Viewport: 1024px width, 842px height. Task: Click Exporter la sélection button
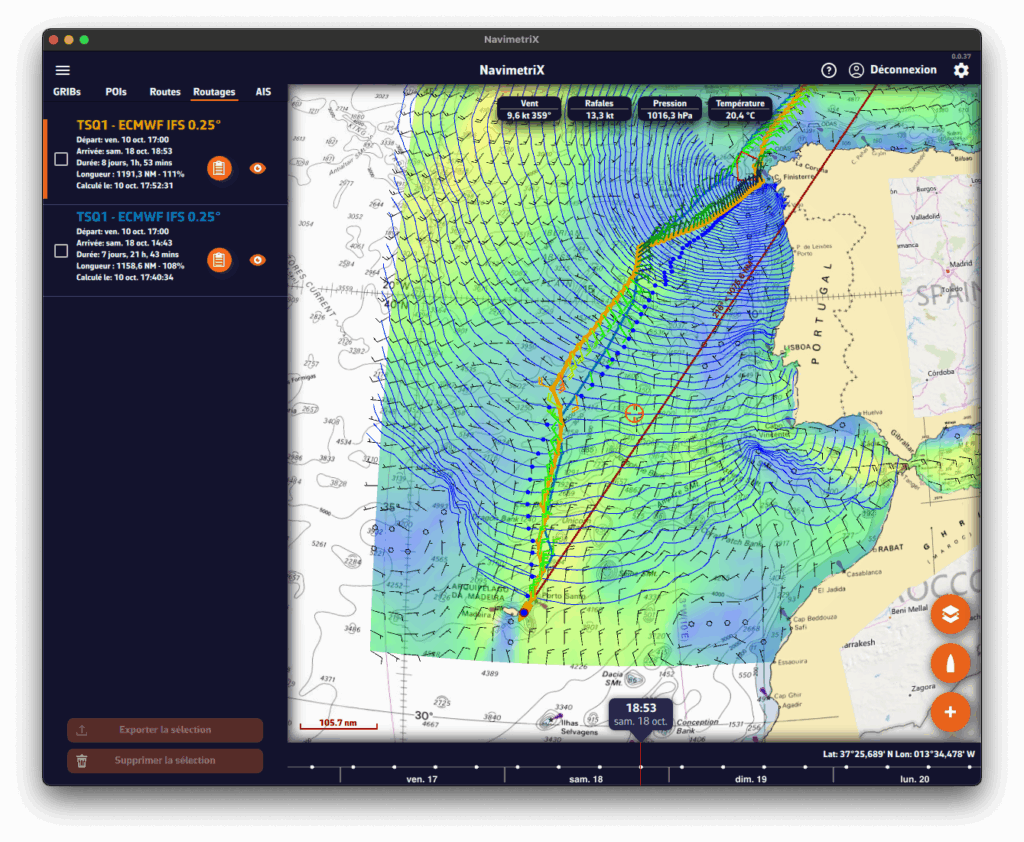click(x=165, y=730)
